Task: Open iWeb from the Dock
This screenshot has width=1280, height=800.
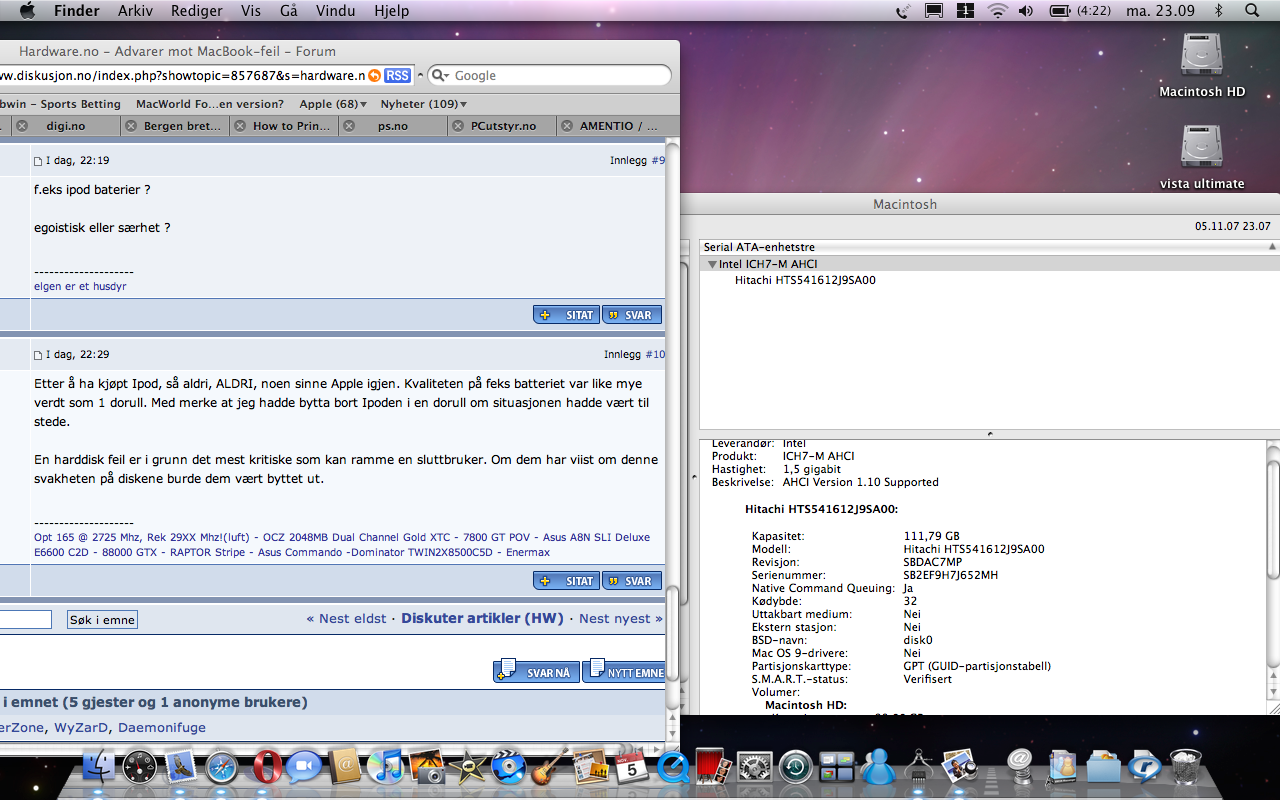Action: pyautogui.click(x=591, y=768)
